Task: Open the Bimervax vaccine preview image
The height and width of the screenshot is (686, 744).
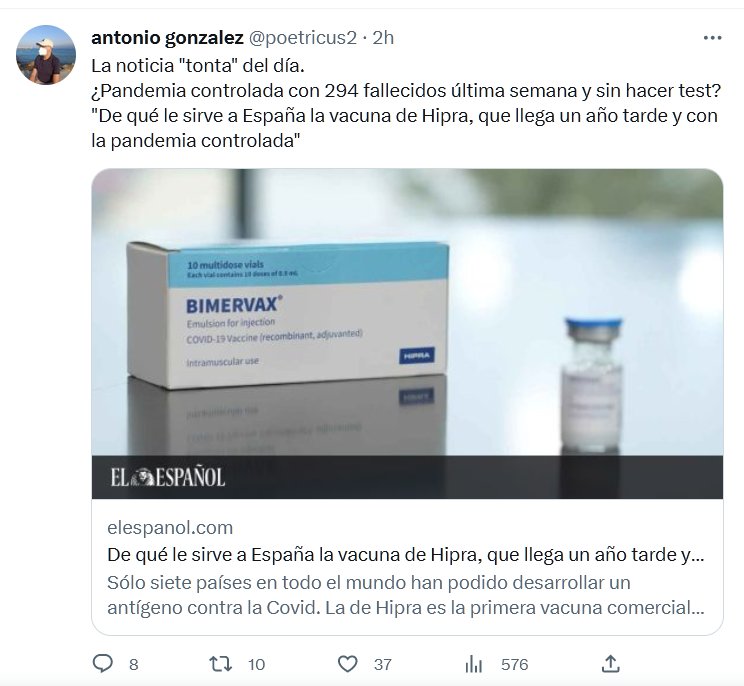Action: click(407, 312)
